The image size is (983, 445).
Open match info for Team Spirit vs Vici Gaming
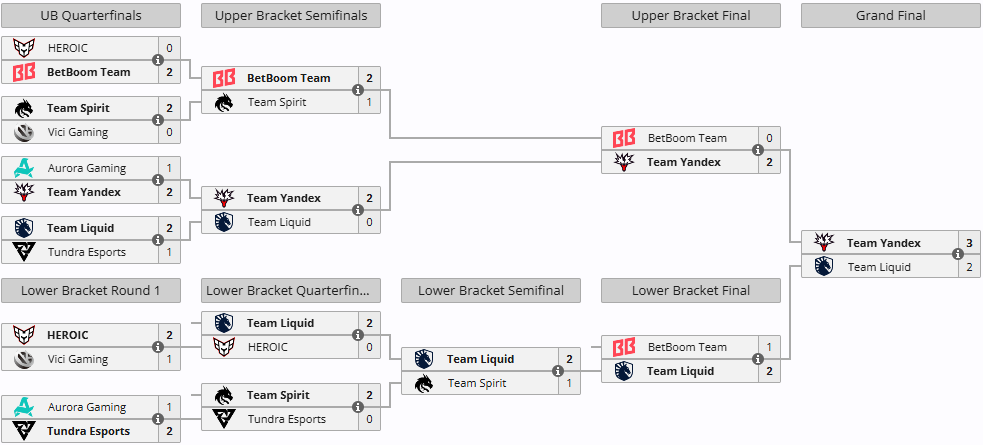coord(158,120)
